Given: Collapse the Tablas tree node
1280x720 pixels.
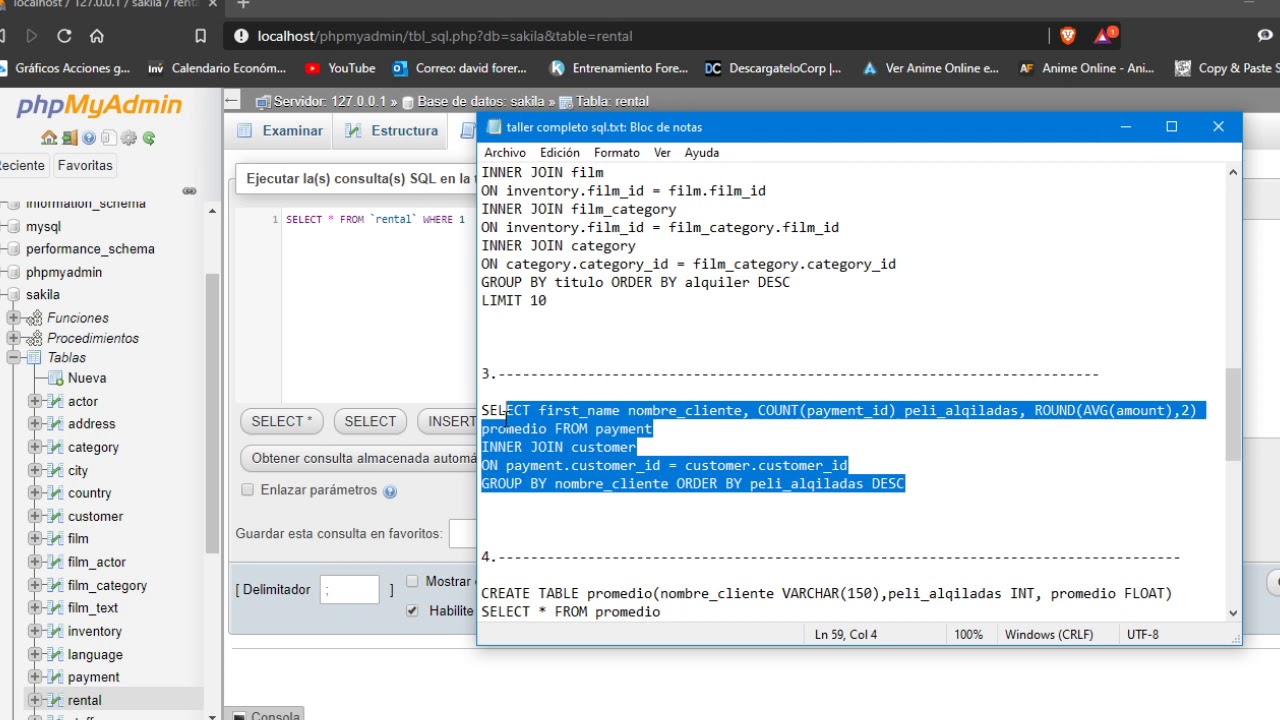Looking at the screenshot, I should pos(13,357).
